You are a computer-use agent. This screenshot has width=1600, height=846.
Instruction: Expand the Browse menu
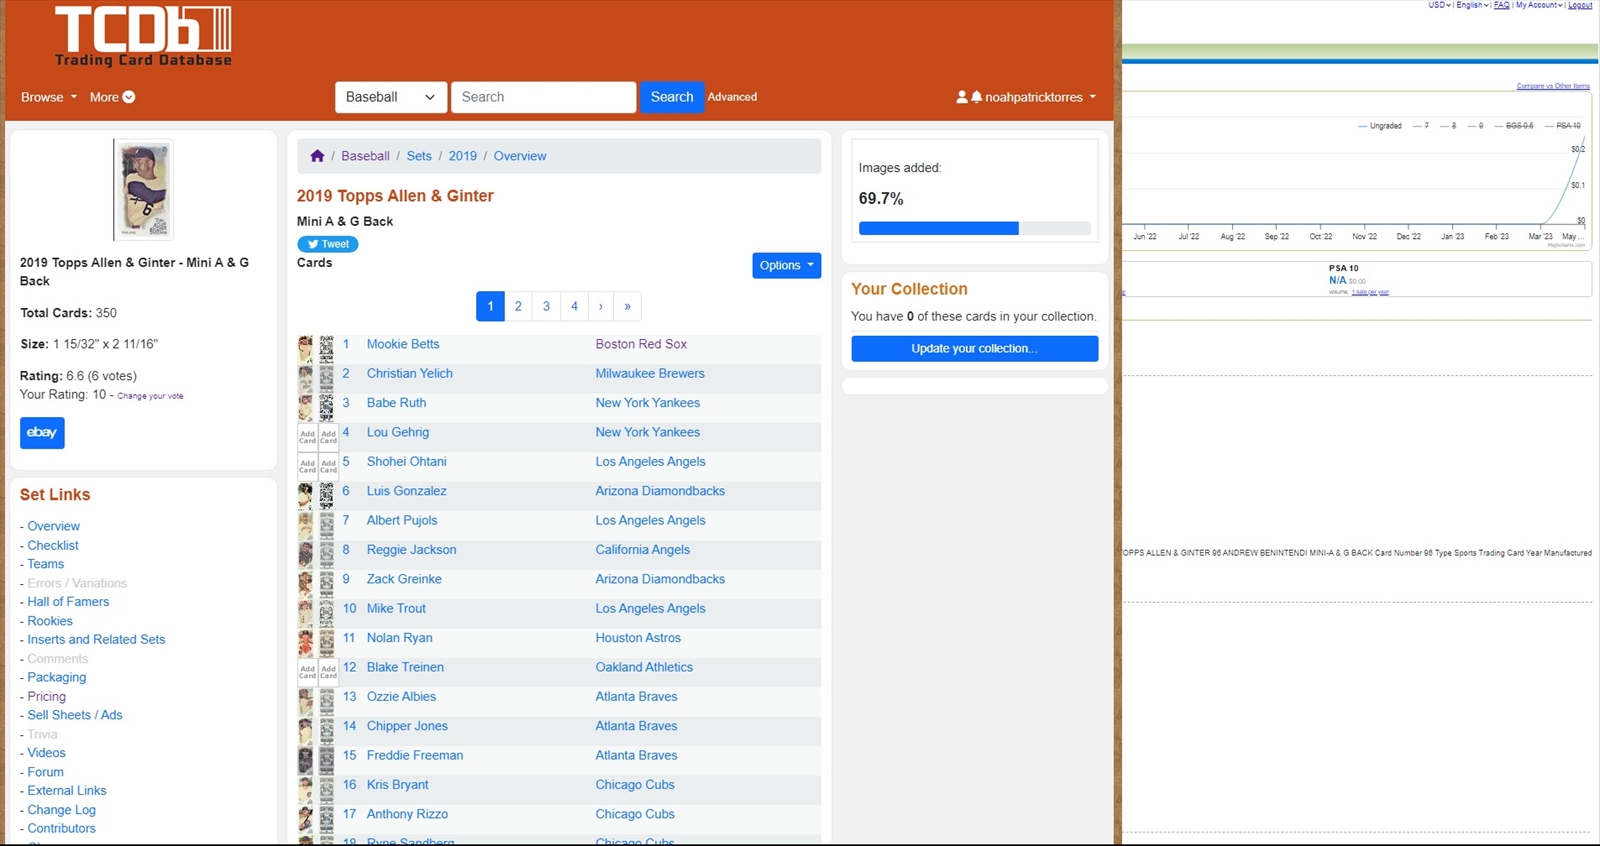(49, 97)
